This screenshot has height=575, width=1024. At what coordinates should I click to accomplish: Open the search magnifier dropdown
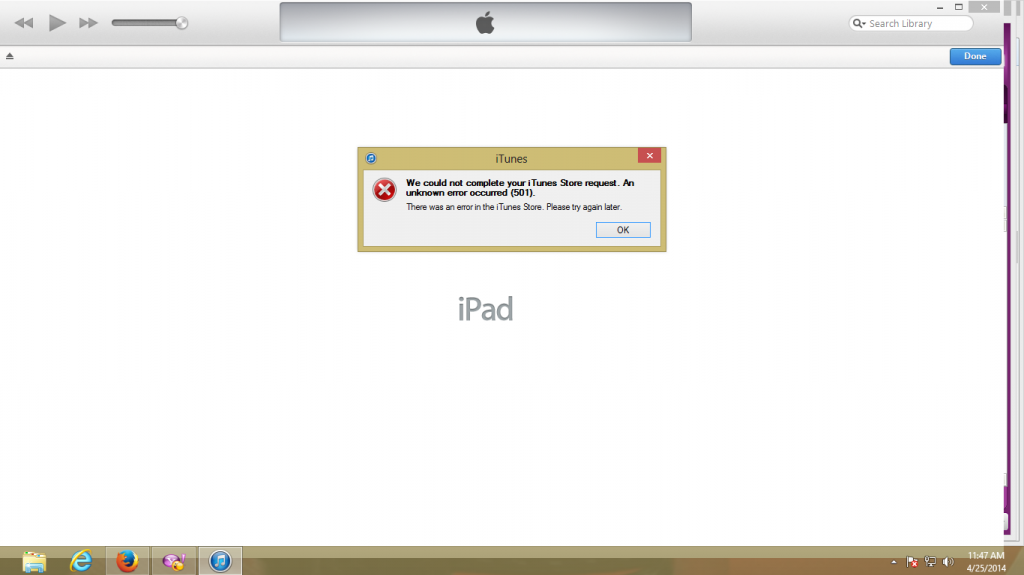859,24
